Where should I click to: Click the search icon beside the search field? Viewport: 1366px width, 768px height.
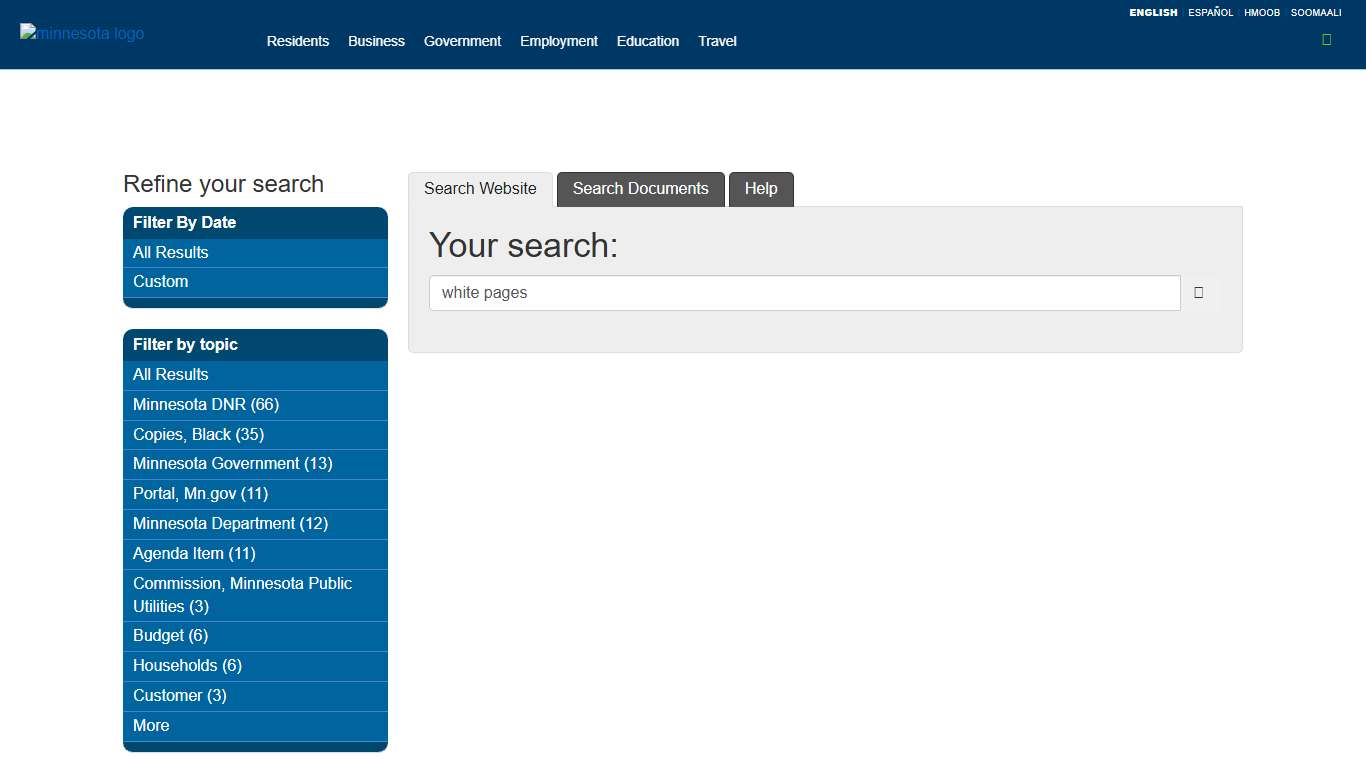click(1198, 292)
